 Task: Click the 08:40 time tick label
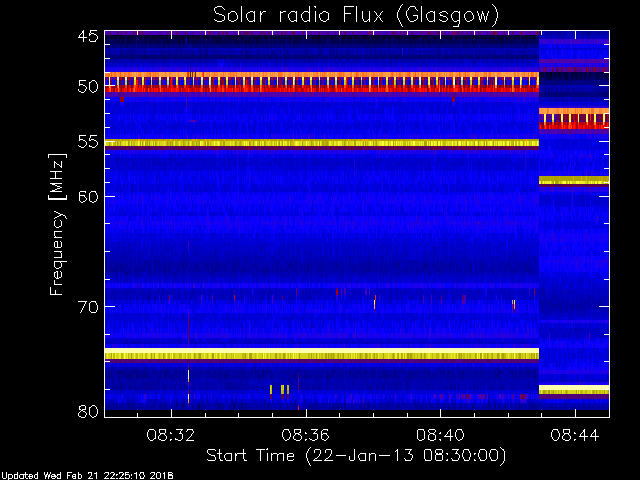click(440, 435)
